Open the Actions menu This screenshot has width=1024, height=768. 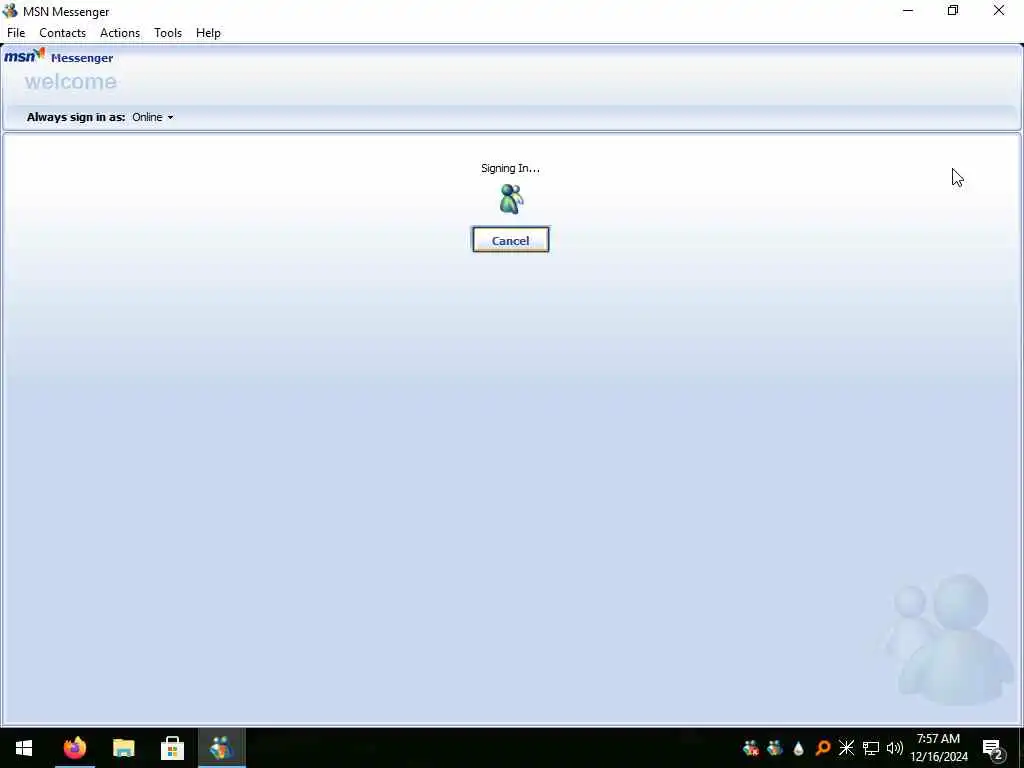(x=120, y=33)
